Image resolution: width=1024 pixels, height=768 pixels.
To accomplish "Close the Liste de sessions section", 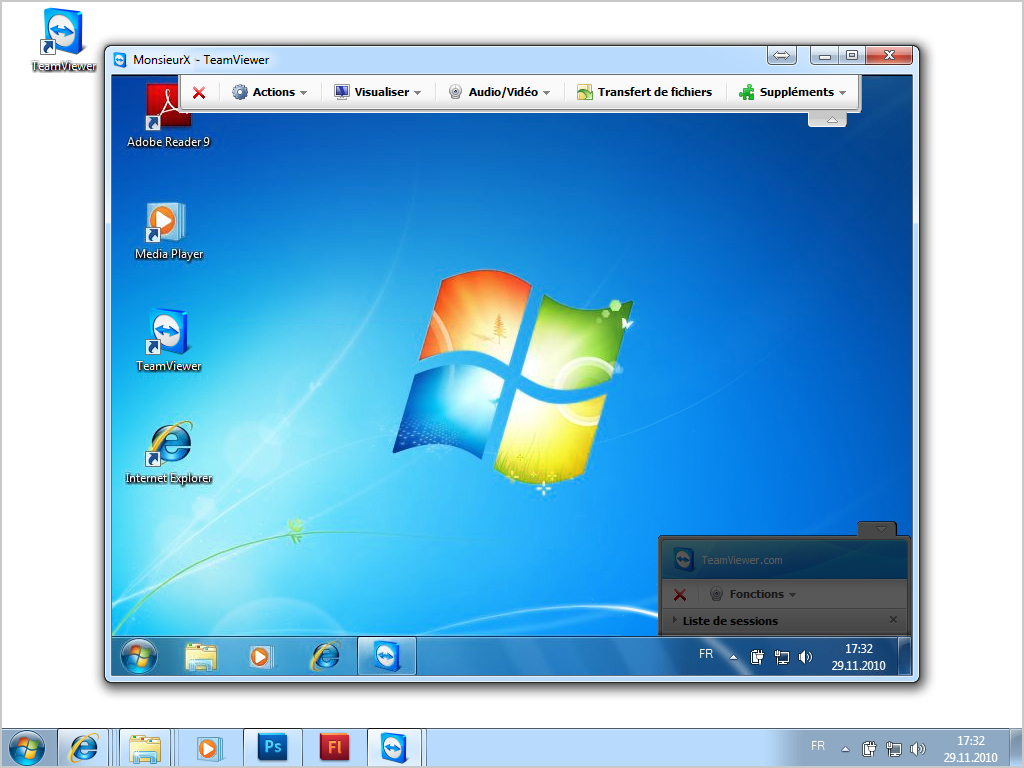I will coord(893,620).
